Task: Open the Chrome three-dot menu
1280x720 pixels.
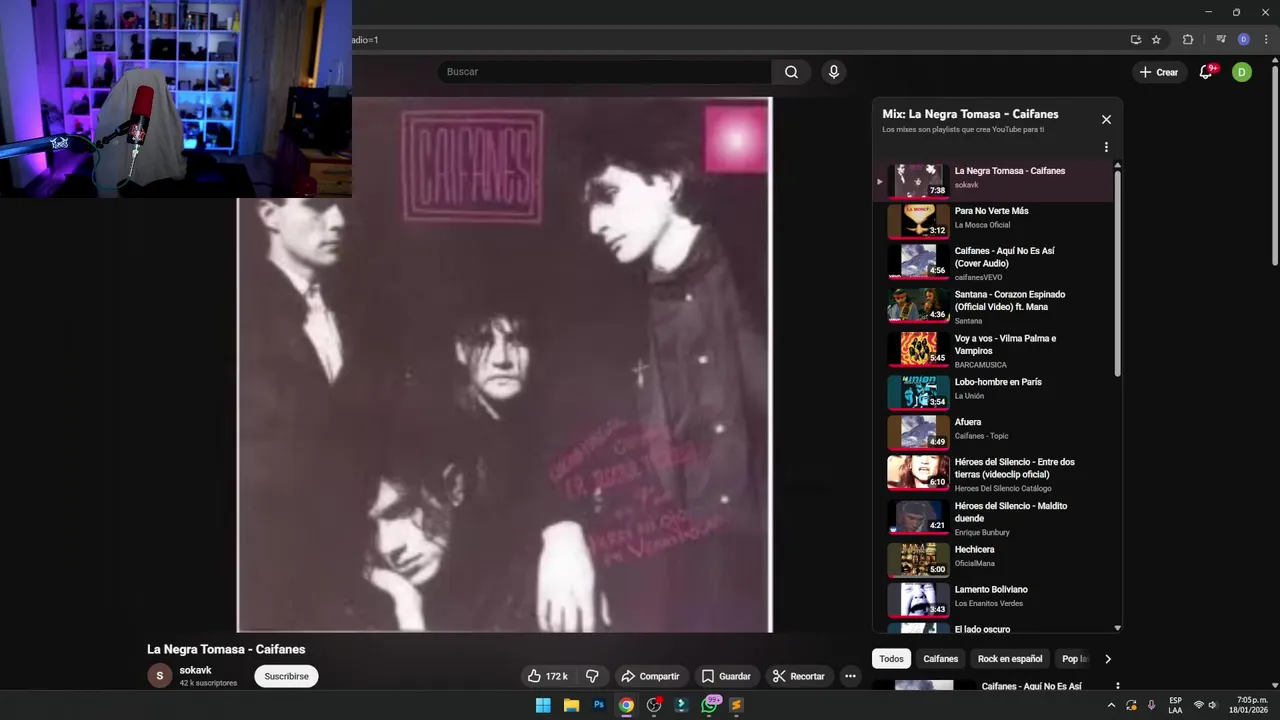Action: tap(1266, 40)
